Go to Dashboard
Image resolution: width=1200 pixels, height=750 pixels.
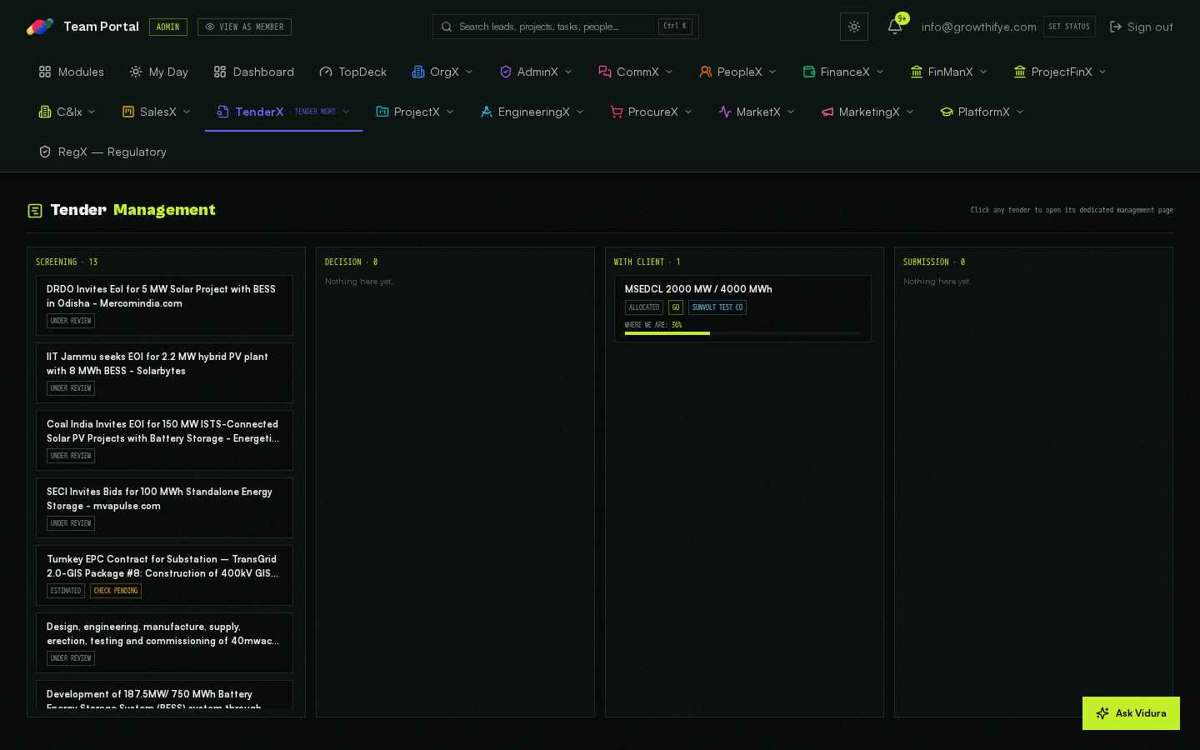tap(254, 72)
